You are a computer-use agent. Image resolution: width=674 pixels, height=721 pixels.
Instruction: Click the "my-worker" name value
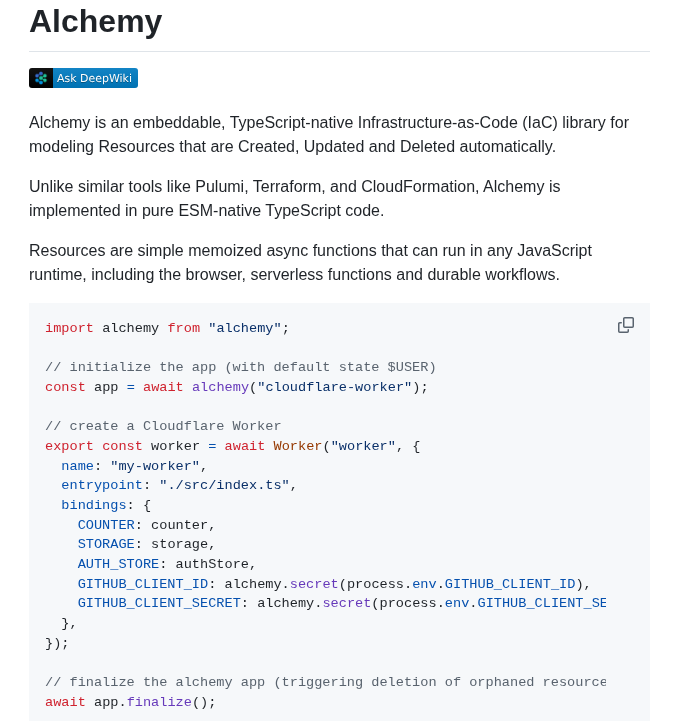pyautogui.click(x=155, y=466)
